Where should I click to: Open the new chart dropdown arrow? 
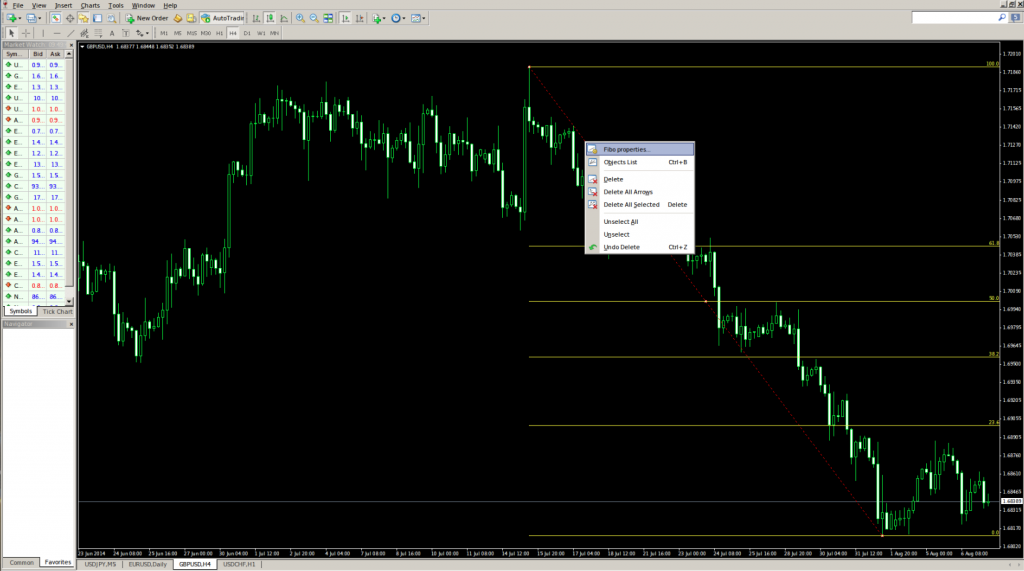[x=20, y=18]
